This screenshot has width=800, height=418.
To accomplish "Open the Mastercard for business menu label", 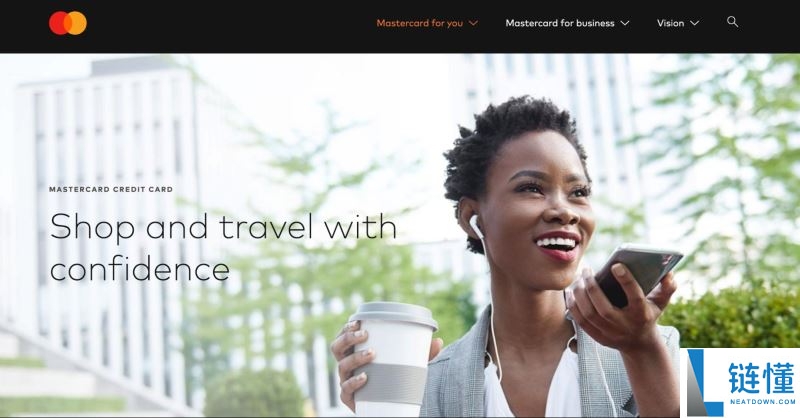I will (x=560, y=23).
